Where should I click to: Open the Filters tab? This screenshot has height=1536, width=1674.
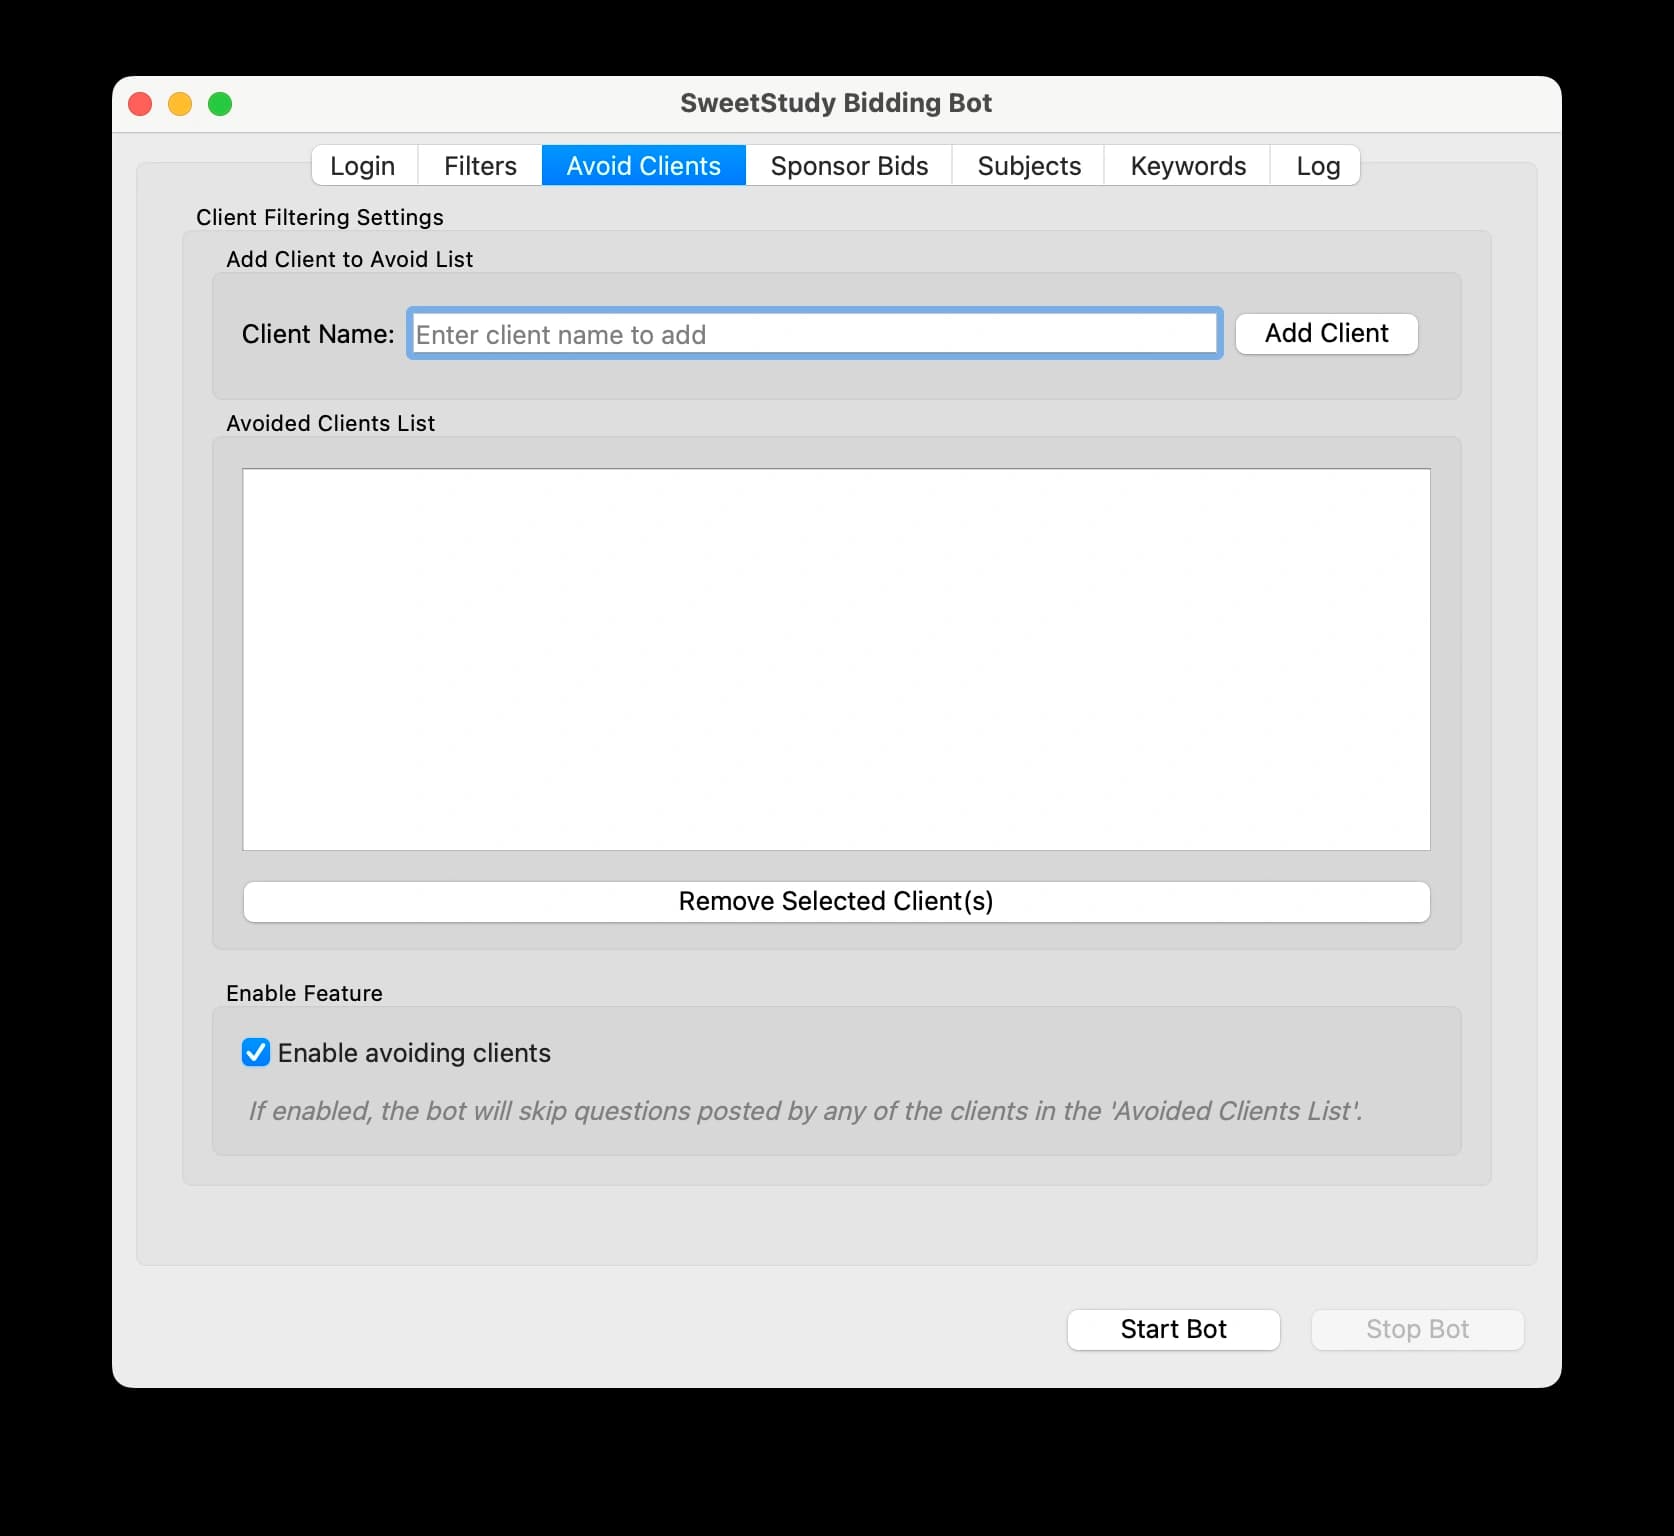480,166
